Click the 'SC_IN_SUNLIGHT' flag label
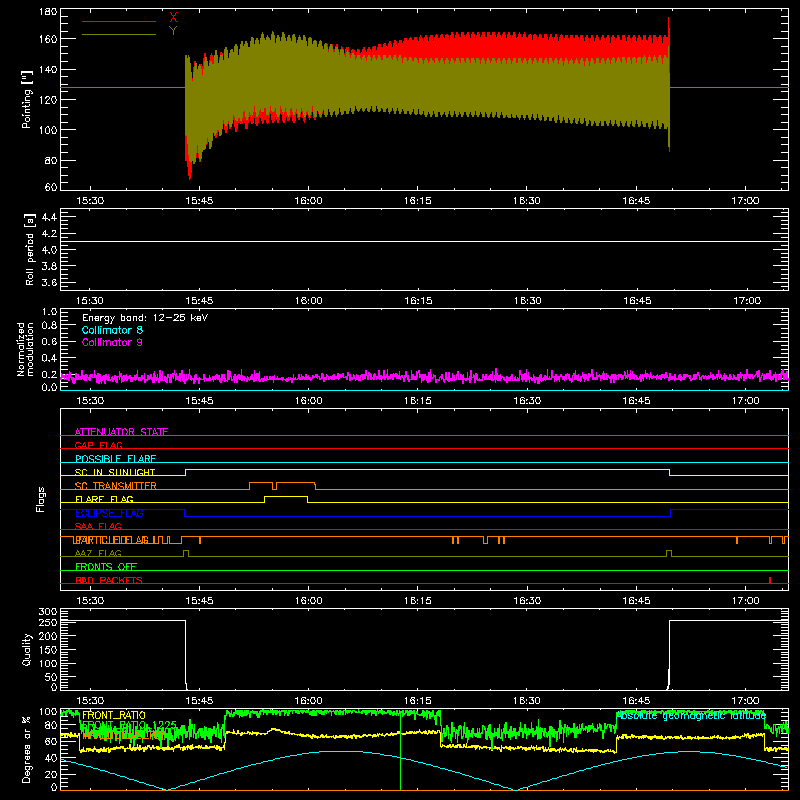 click(x=115, y=471)
